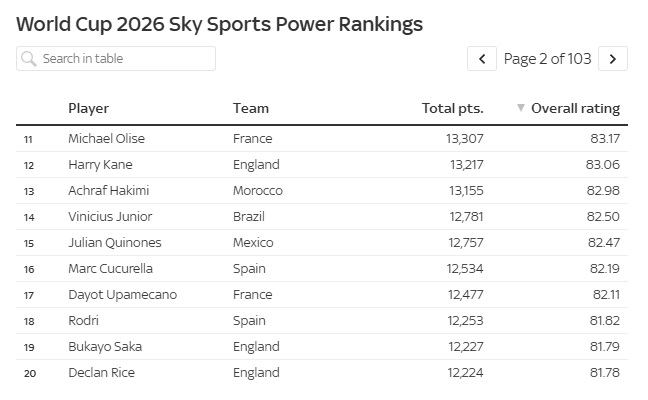648x400 pixels.
Task: Click the Page 2 of 103 label
Action: coord(548,59)
